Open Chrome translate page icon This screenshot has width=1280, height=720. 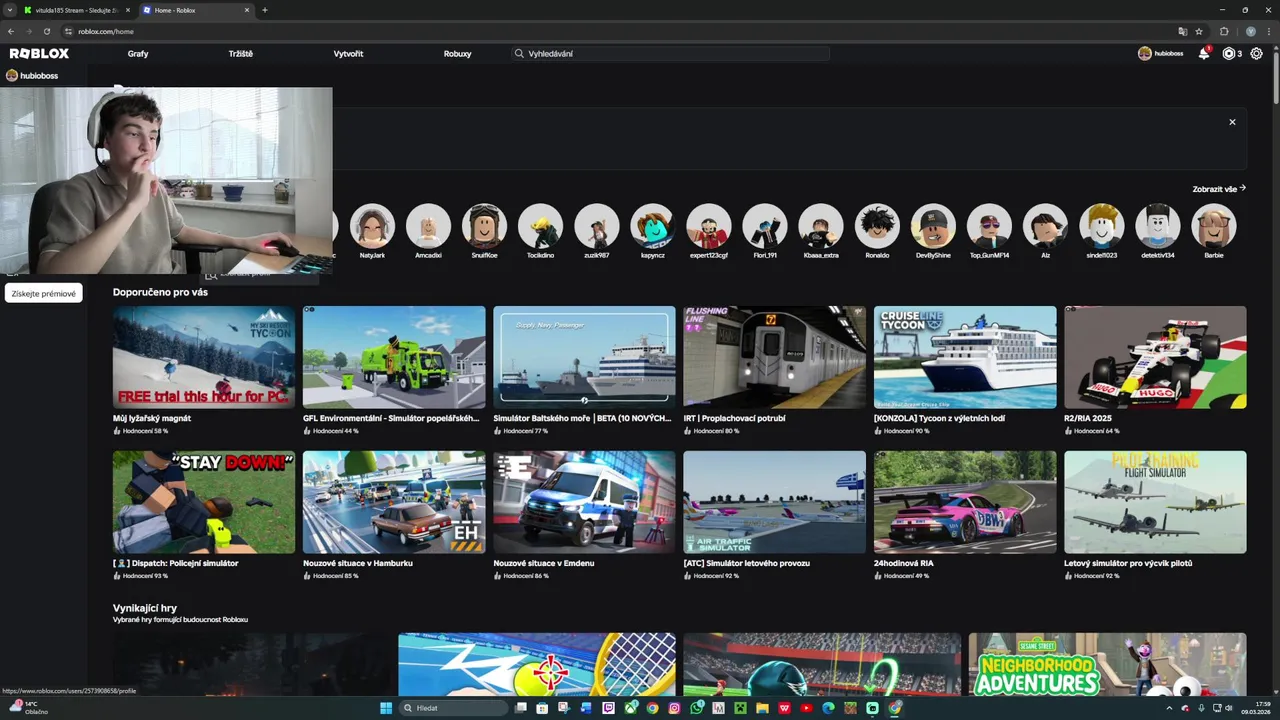1183,31
